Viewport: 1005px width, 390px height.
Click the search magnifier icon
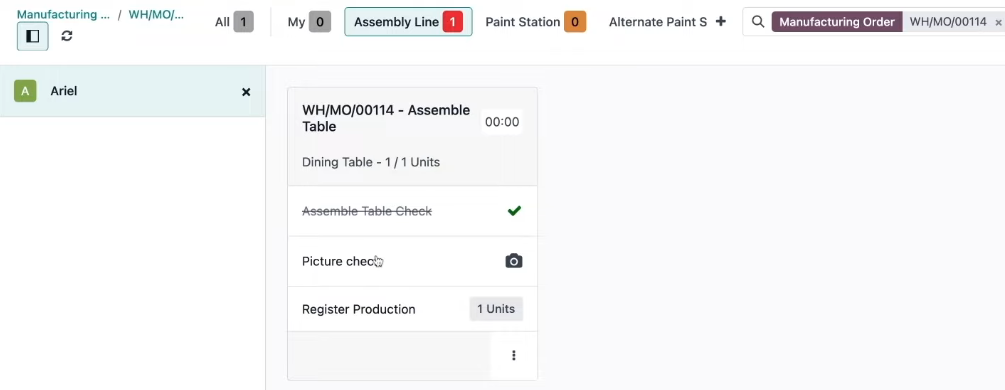tap(758, 22)
